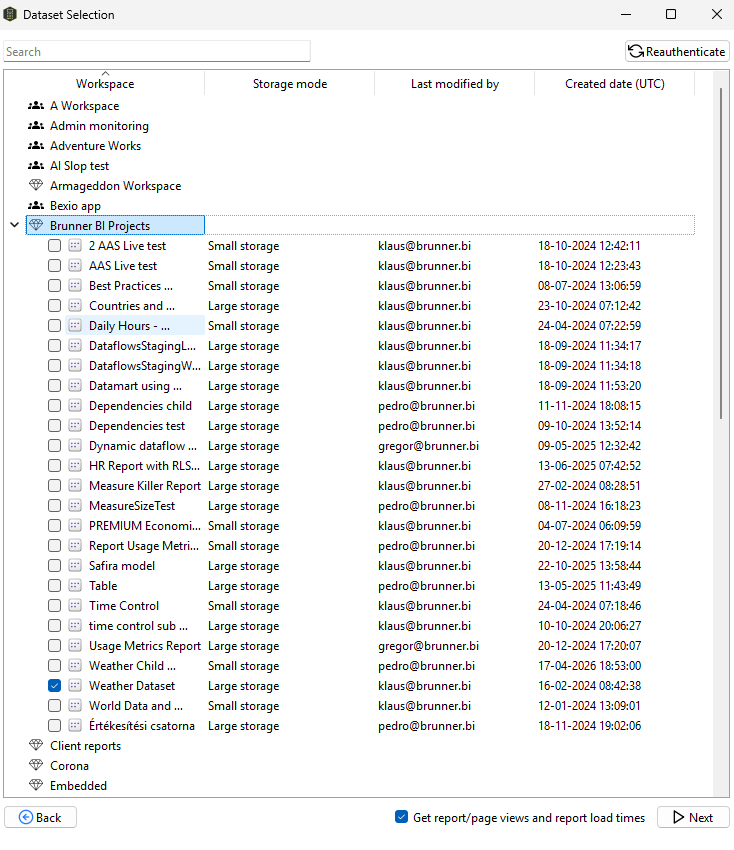
Task: Click the dataset icon of Daily Hours row
Action: coord(75,325)
